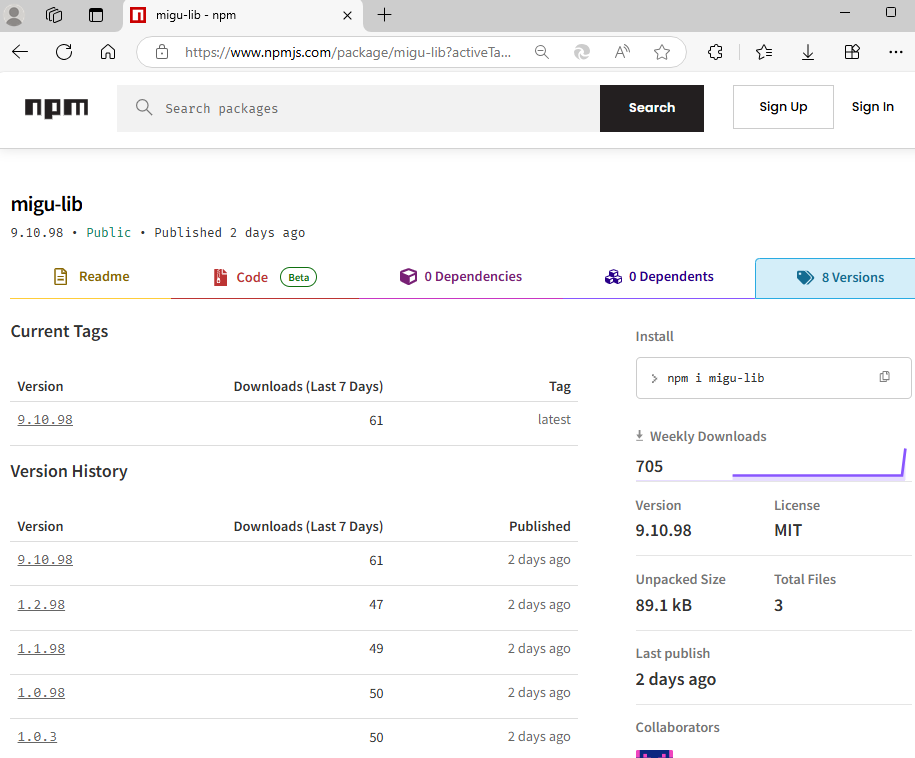
Task: Activate the Read aloud icon
Action: pos(622,52)
